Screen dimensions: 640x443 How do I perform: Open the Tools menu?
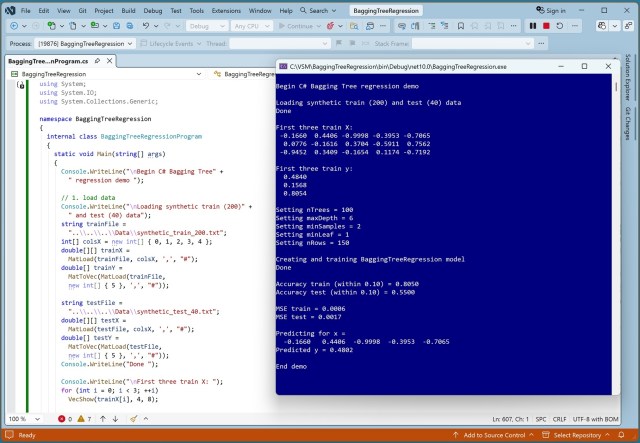(x=196, y=11)
